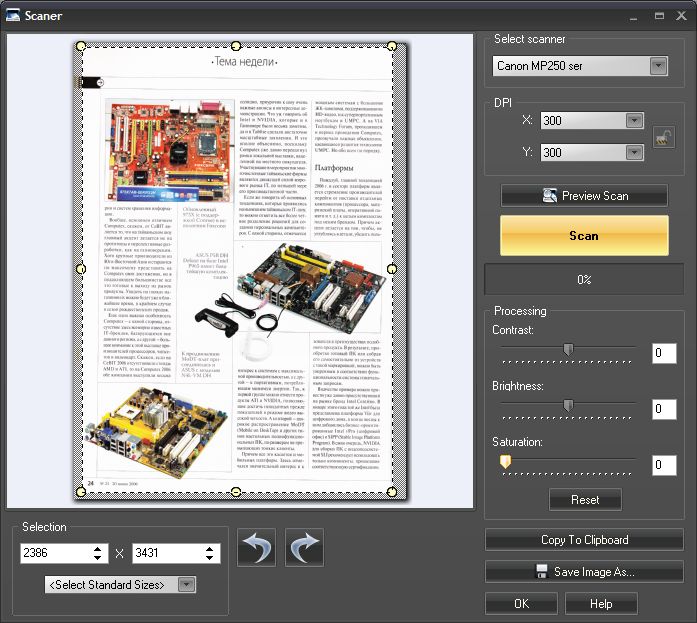Expand the Y DPI dropdown
Screen dimensions: 697x623
point(632,153)
